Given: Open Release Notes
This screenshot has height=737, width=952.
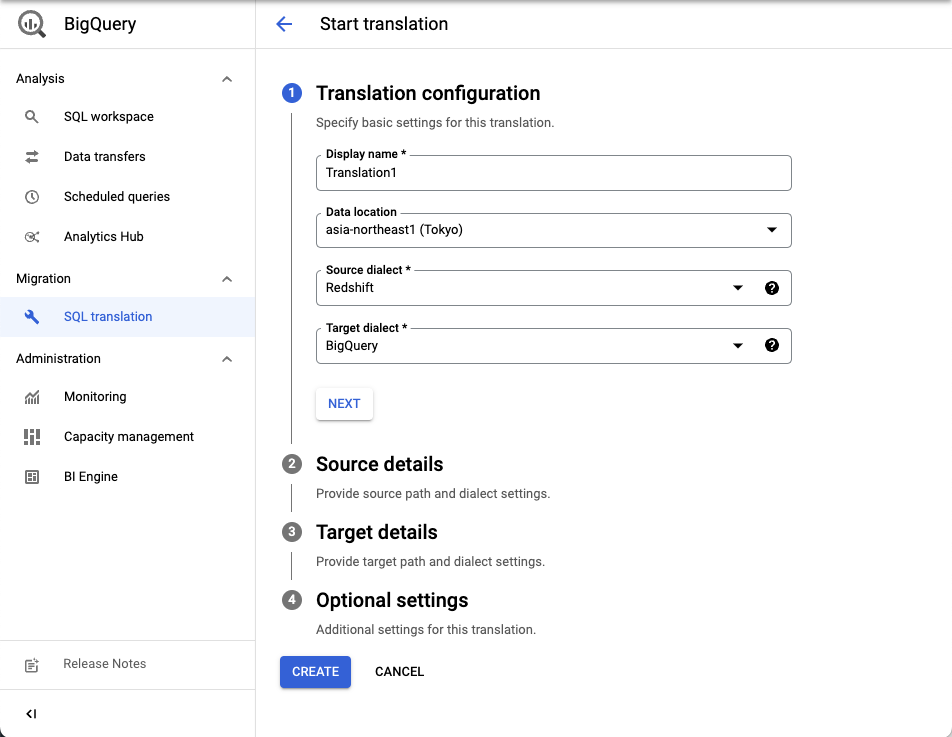Looking at the screenshot, I should tap(104, 663).
